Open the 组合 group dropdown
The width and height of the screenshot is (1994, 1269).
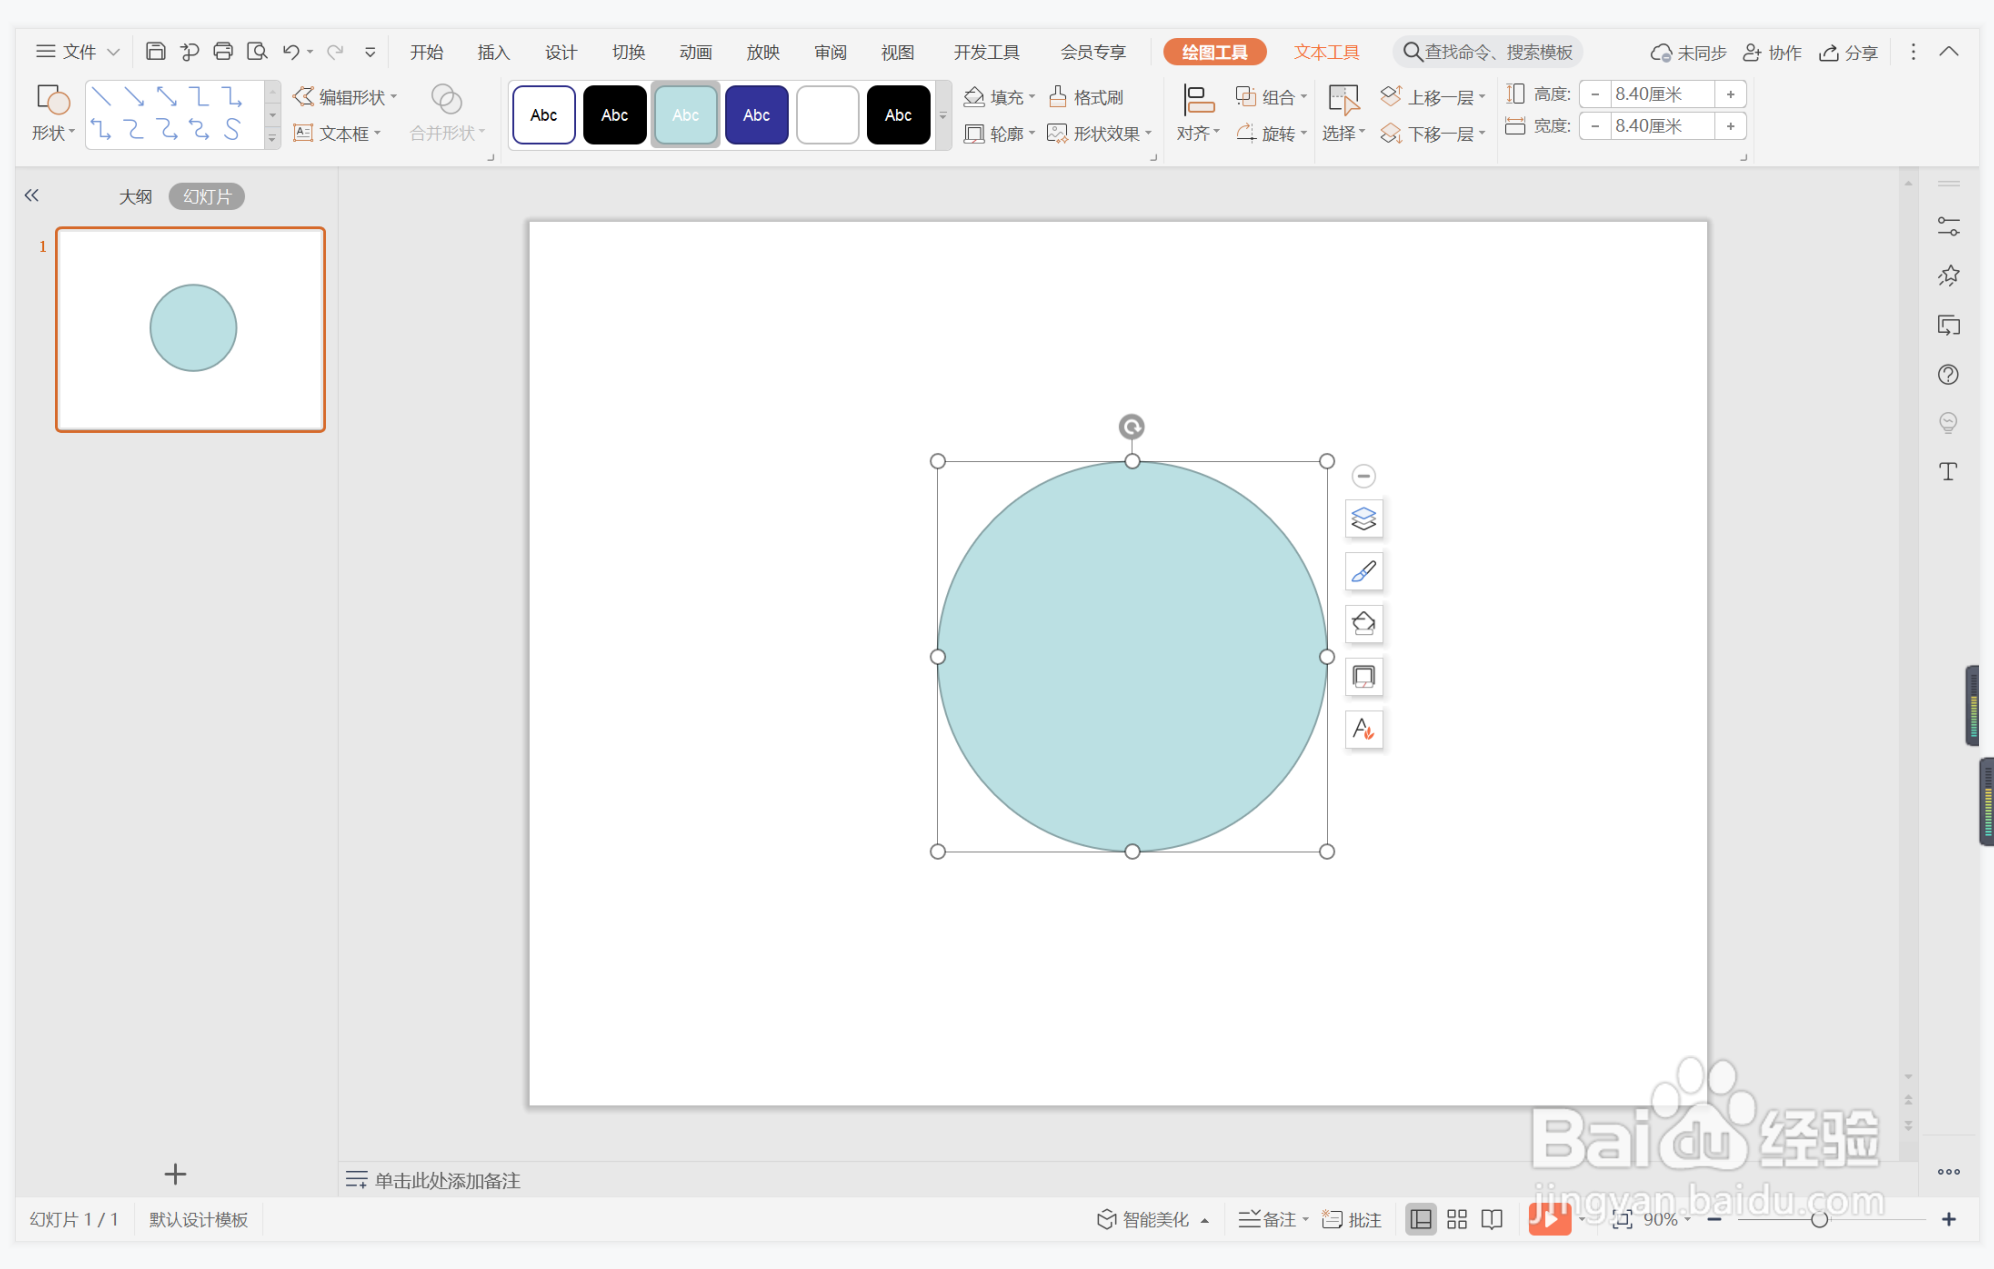(x=1271, y=97)
